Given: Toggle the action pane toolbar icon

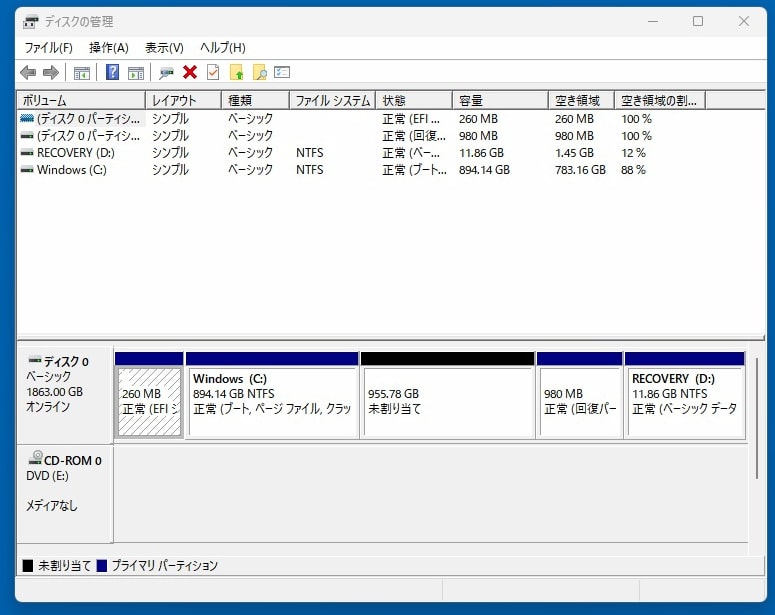Looking at the screenshot, I should tap(136, 72).
